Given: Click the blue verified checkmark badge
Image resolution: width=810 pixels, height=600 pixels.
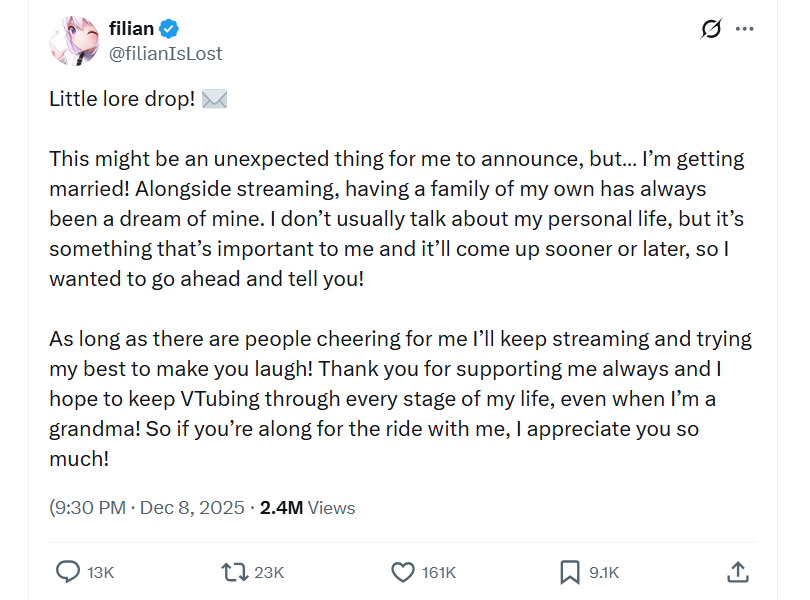Looking at the screenshot, I should coord(171,30).
